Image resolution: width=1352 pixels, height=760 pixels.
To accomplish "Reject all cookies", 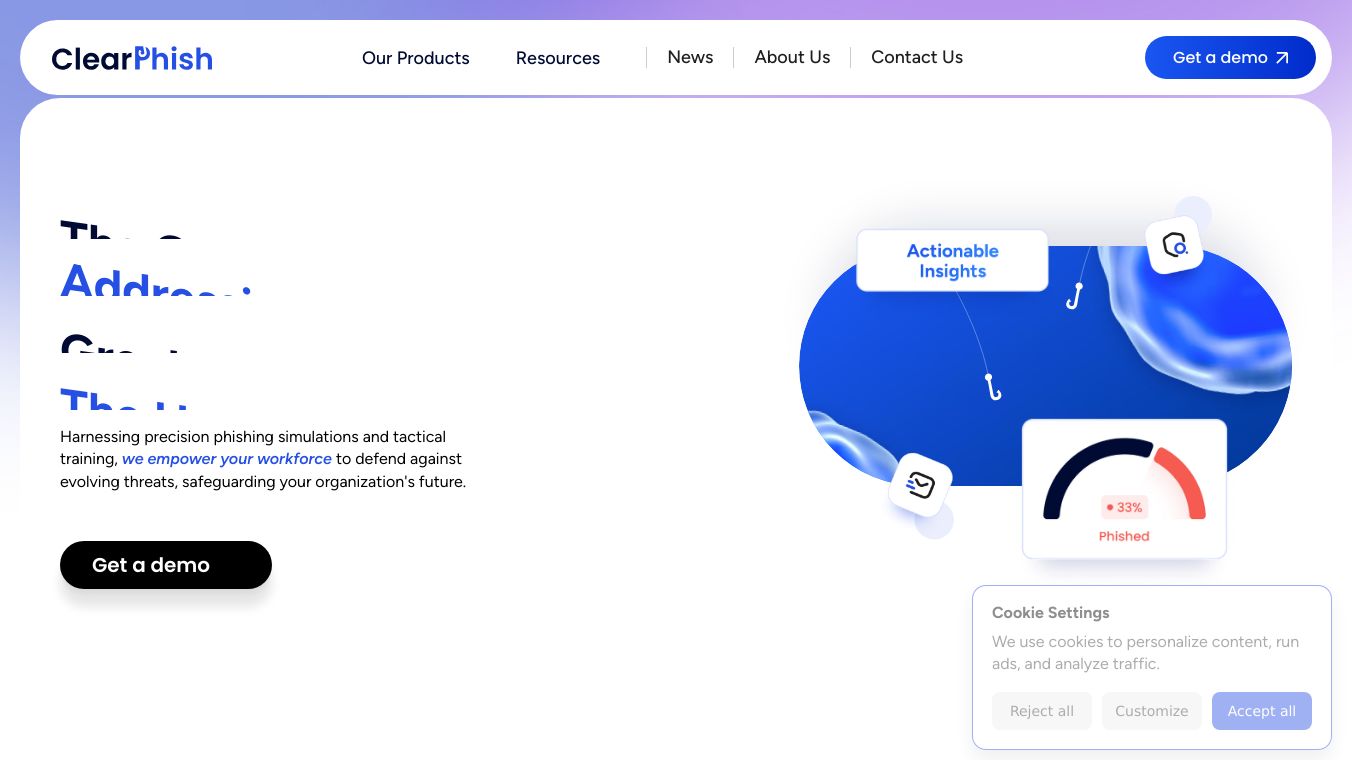I will click(x=1042, y=711).
